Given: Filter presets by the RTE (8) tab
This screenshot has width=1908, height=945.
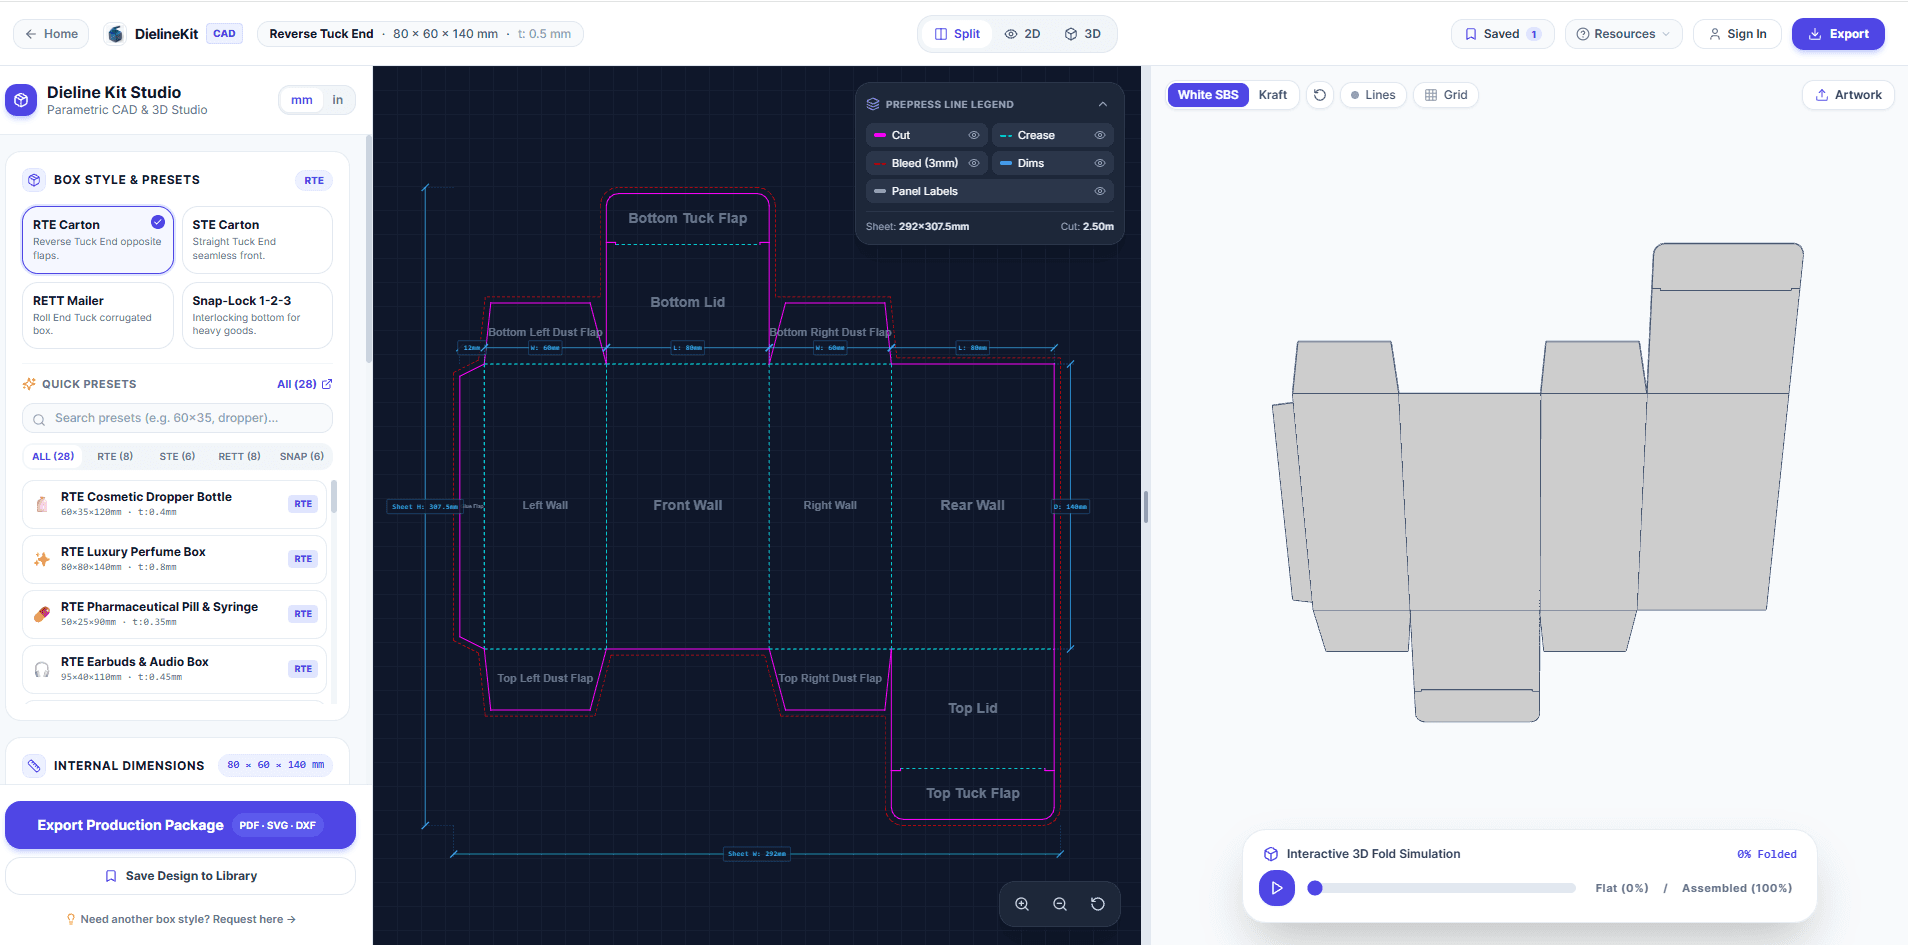Looking at the screenshot, I should pos(115,456).
